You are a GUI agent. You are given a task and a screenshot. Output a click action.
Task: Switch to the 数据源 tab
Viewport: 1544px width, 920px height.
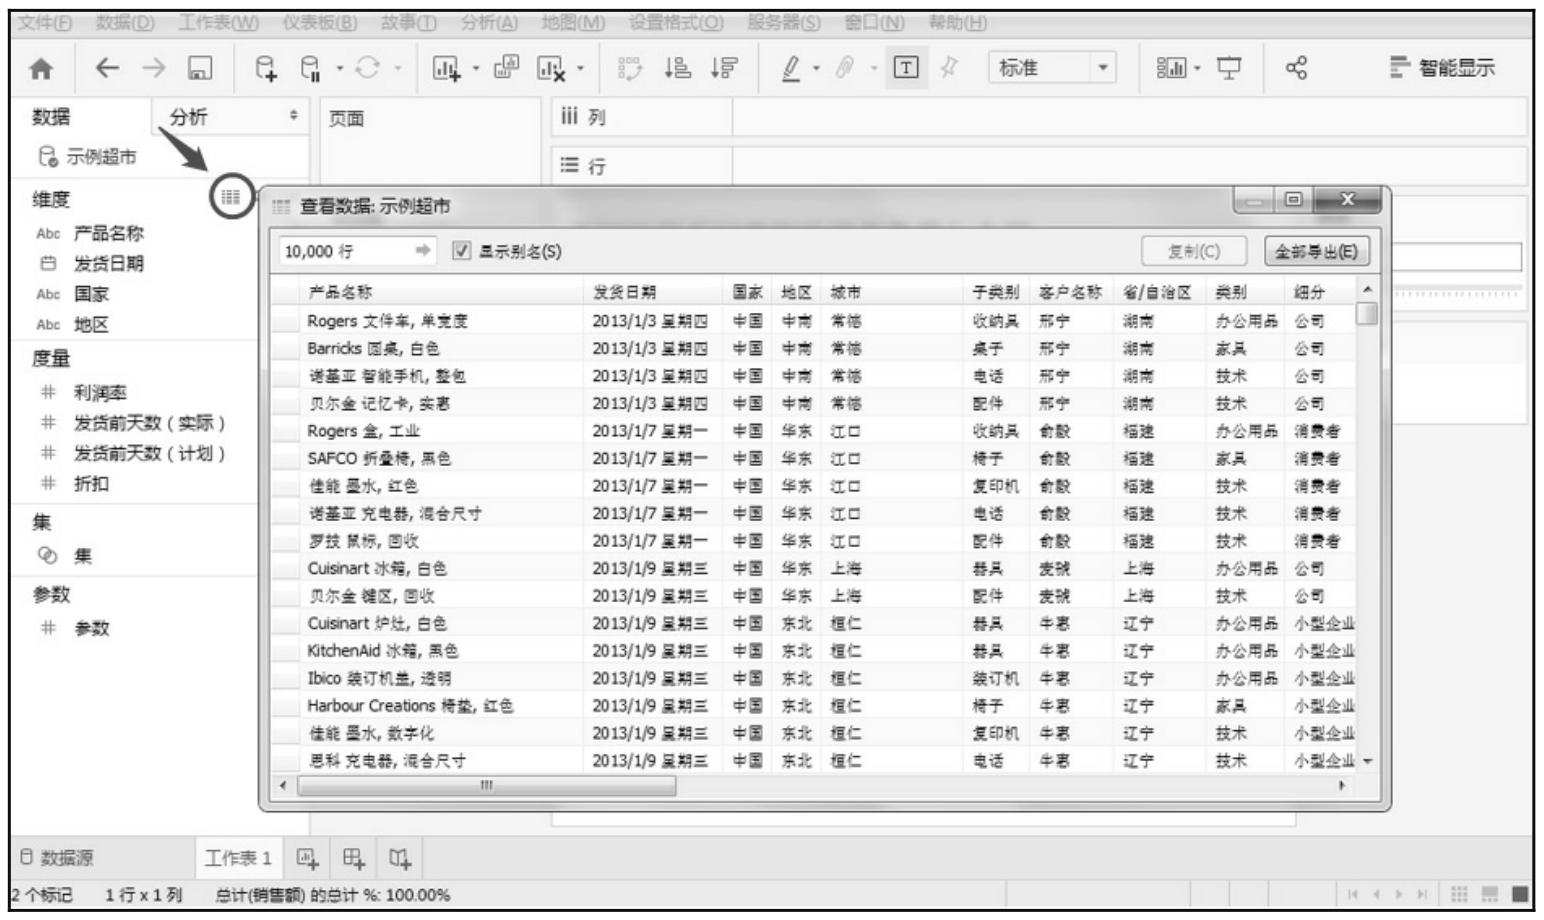point(58,858)
